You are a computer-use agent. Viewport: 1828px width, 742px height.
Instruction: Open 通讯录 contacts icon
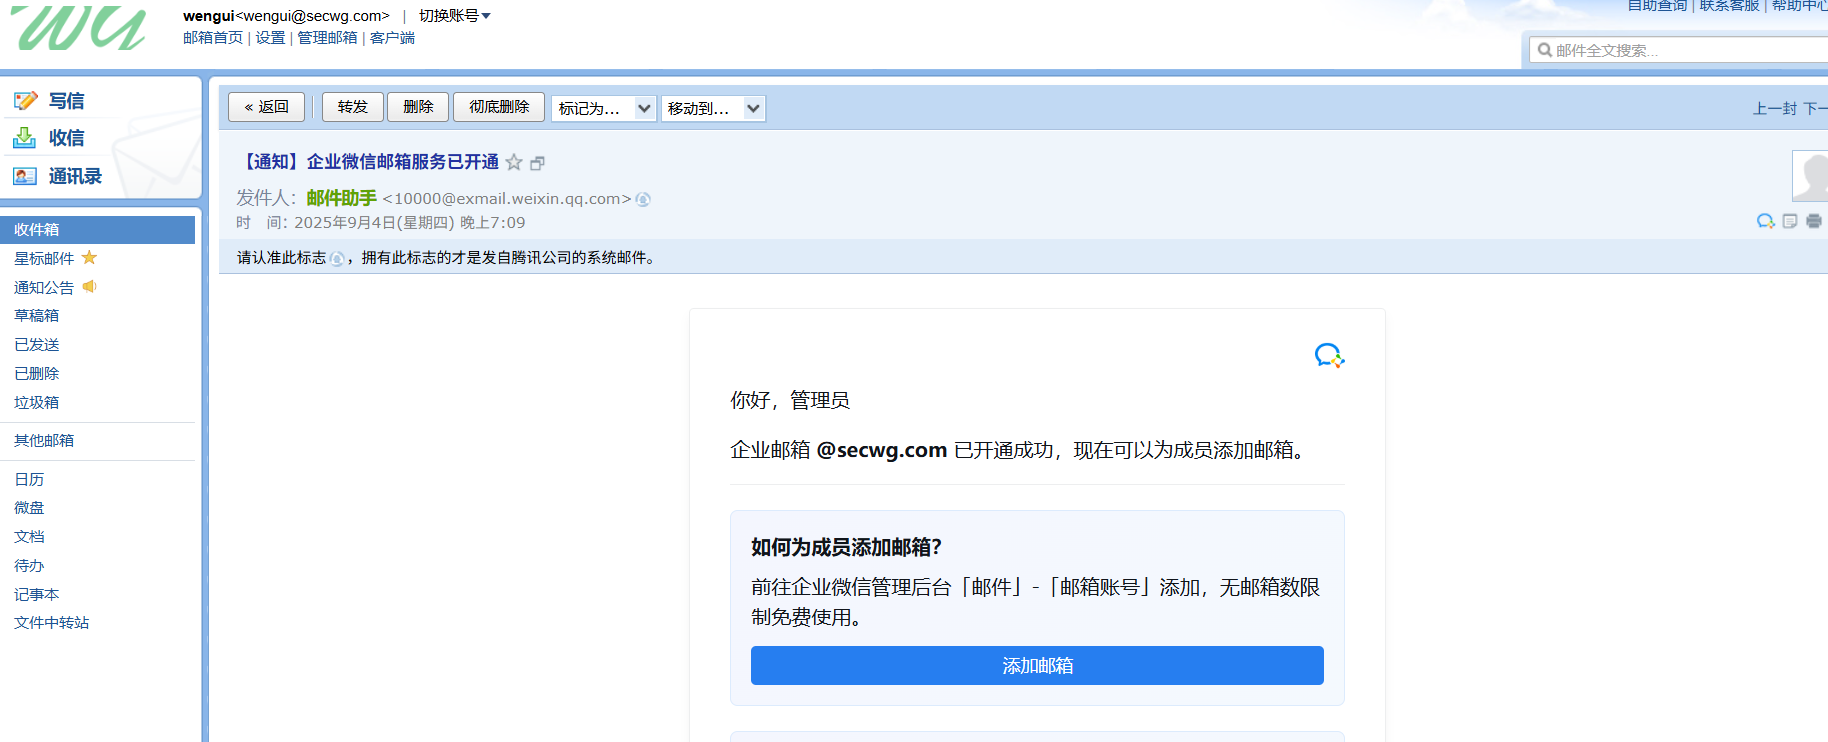click(x=25, y=176)
